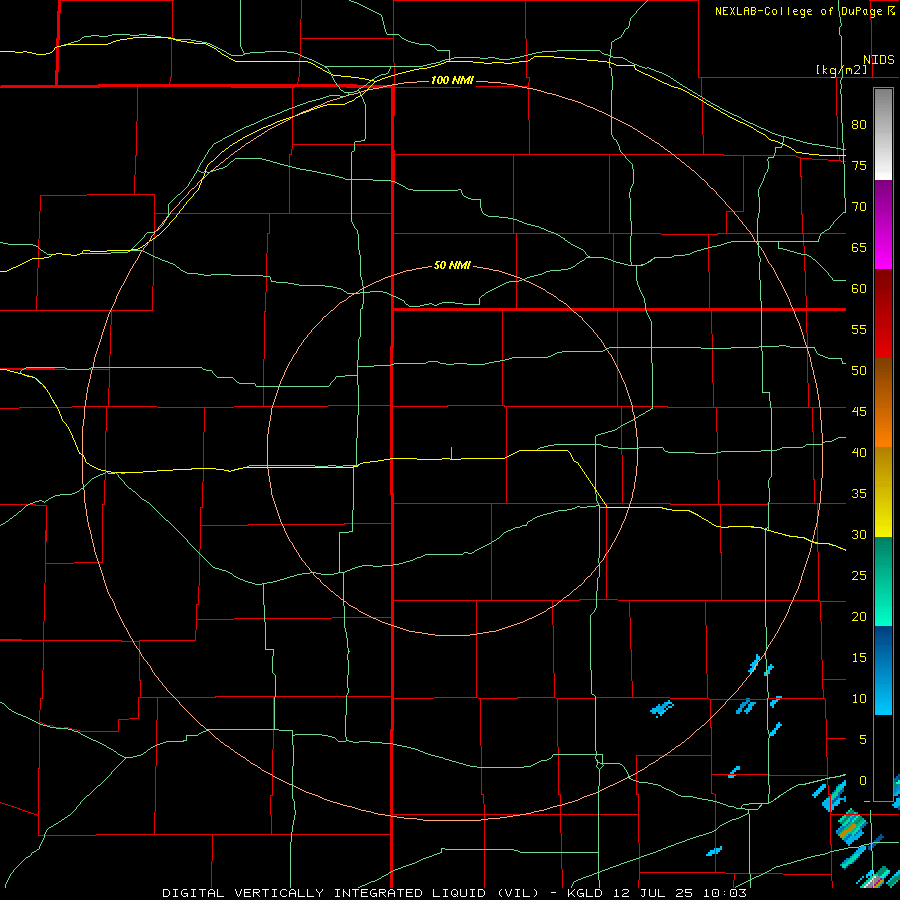Click the scale value 15
Viewport: 900px width, 900px height.
click(859, 658)
